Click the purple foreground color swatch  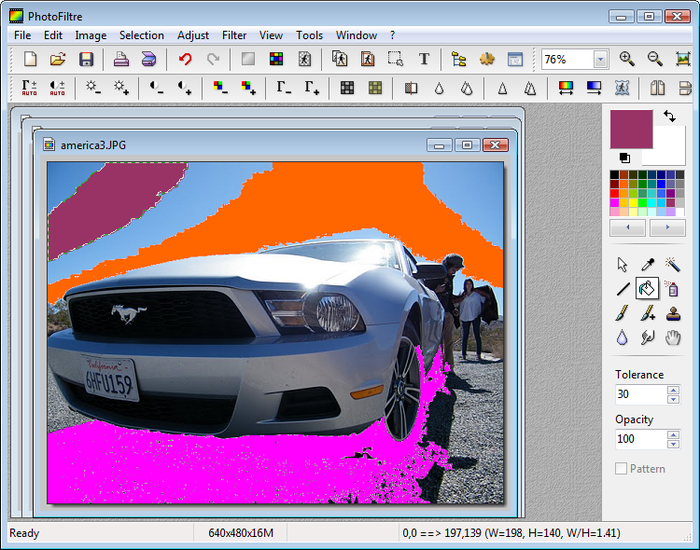[x=630, y=130]
